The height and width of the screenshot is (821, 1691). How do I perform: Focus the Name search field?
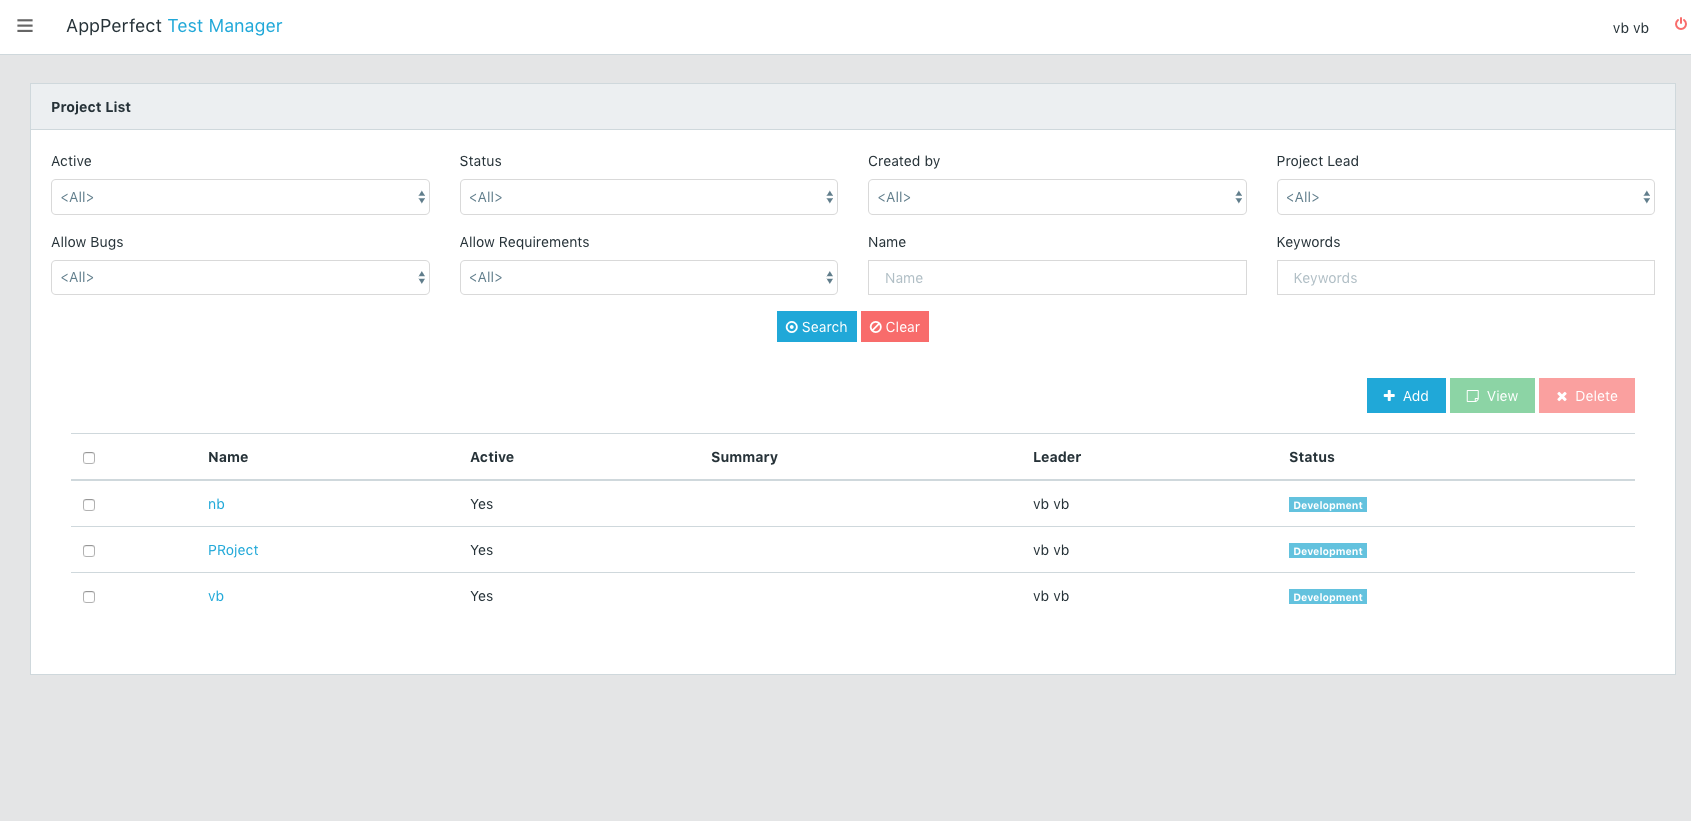tap(1057, 278)
